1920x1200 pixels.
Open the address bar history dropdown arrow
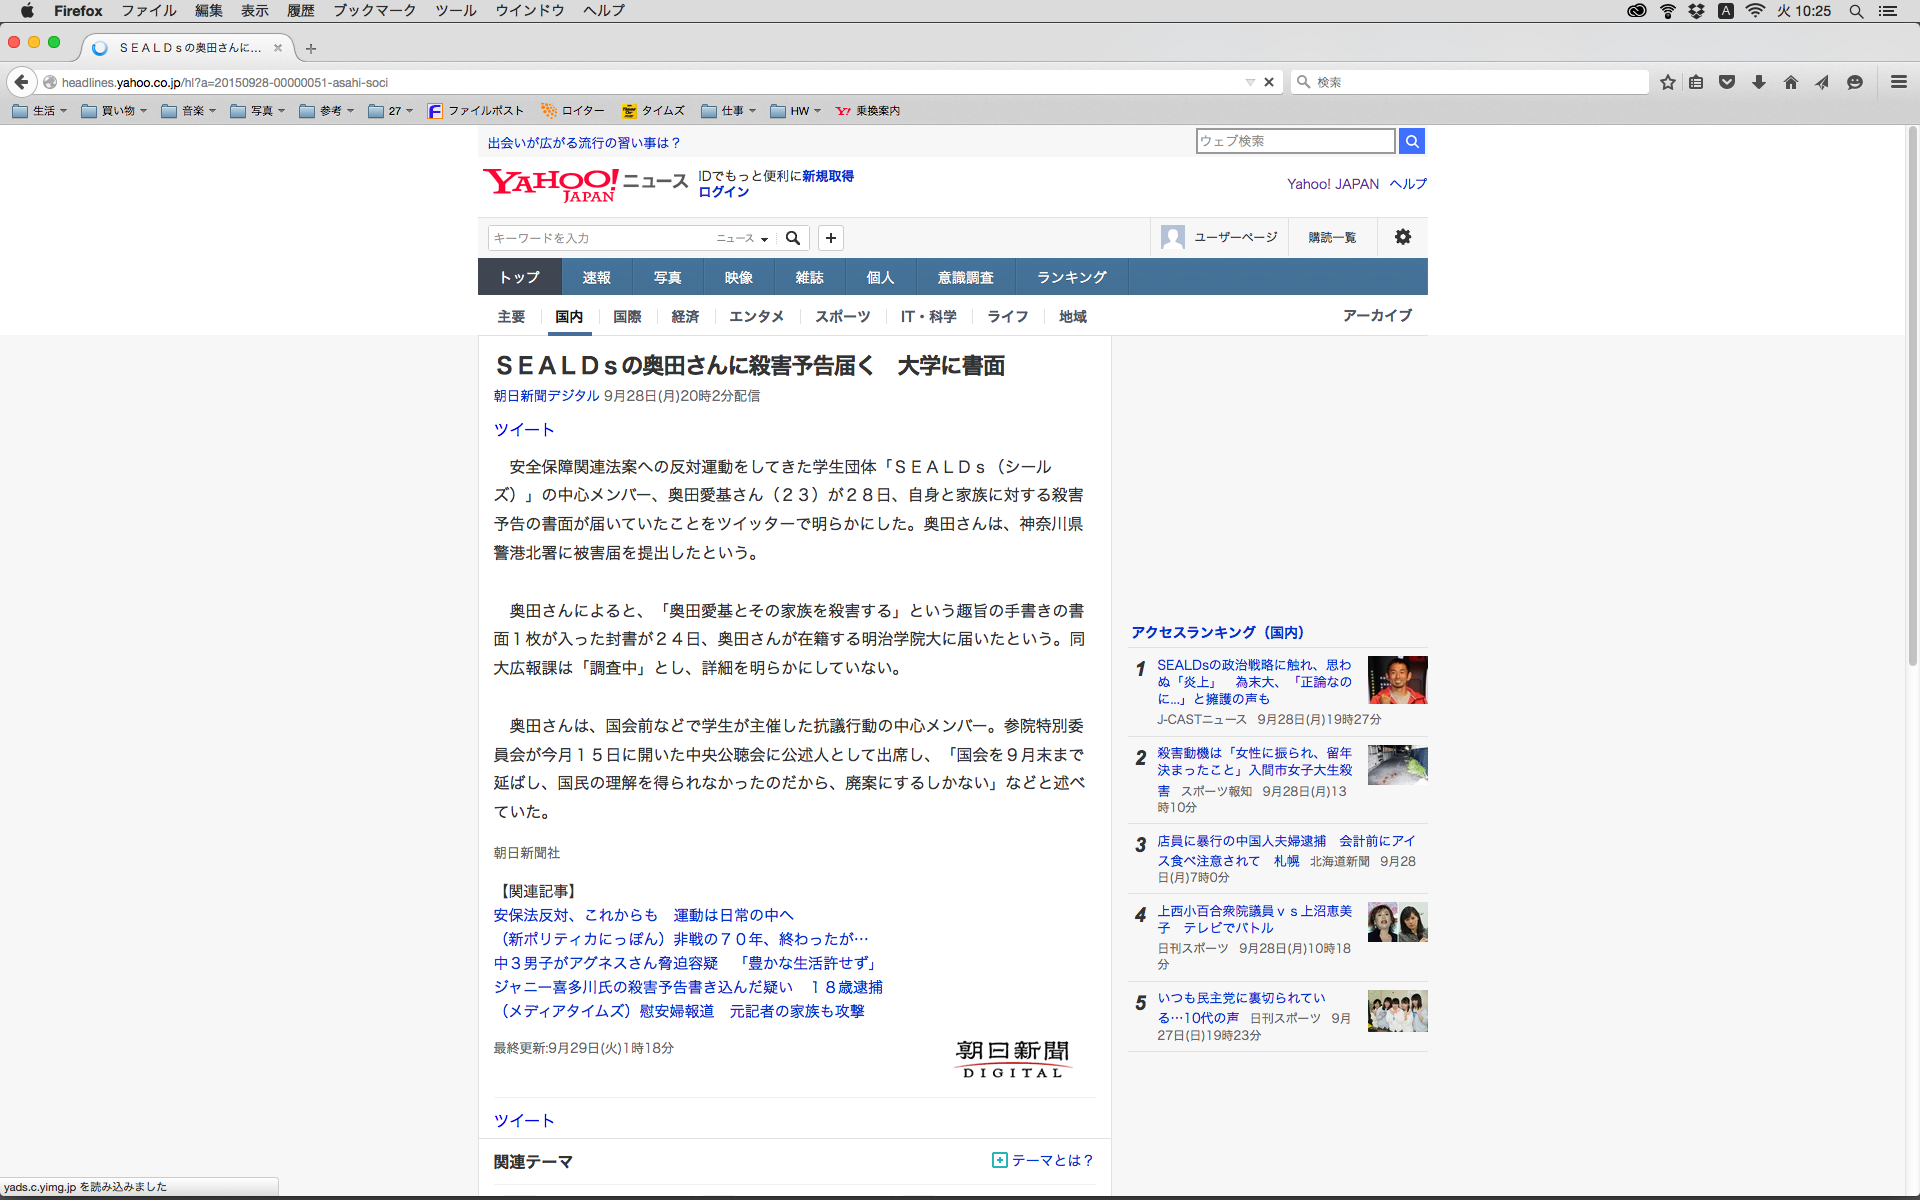pos(1249,82)
